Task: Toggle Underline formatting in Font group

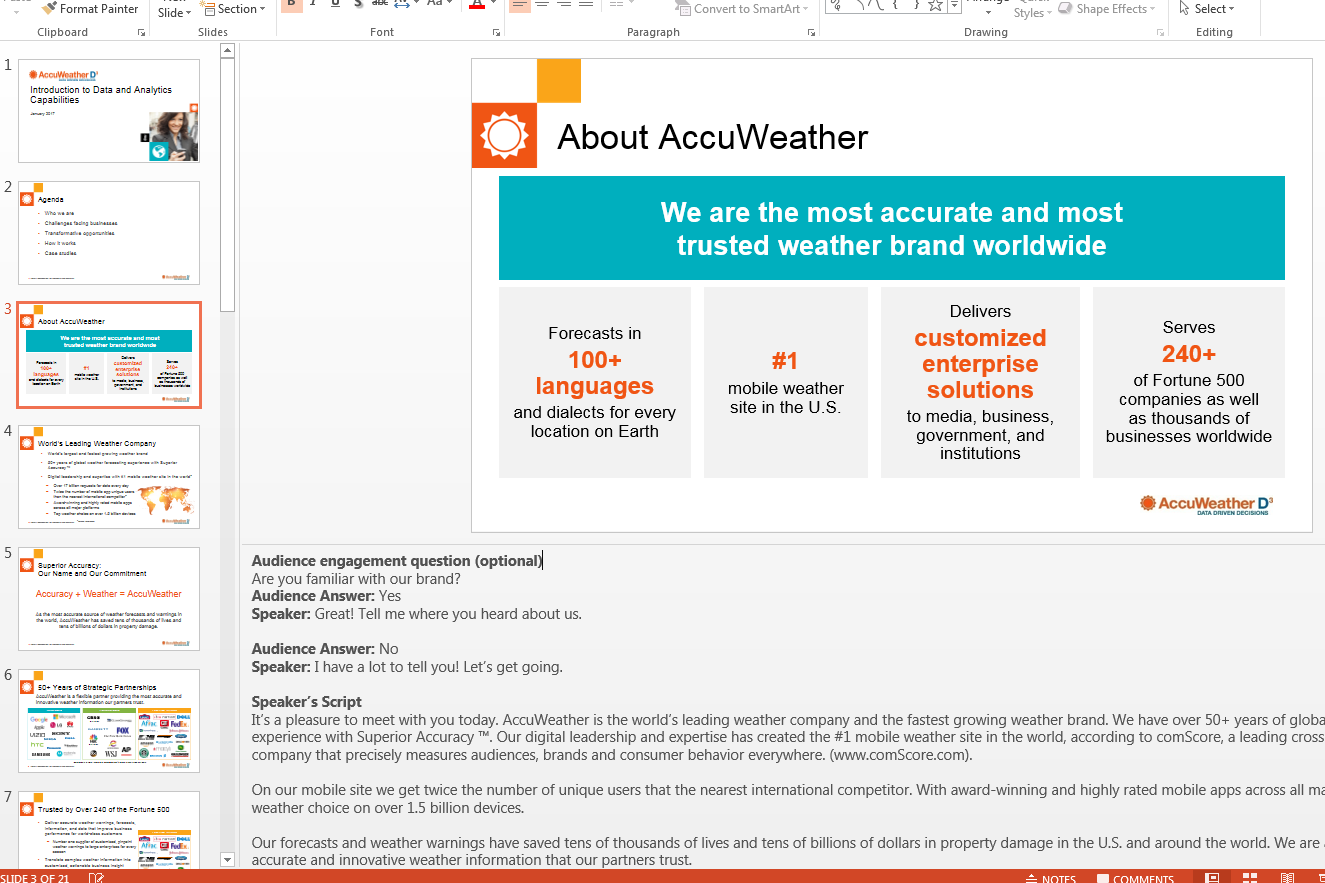Action: 335,5
